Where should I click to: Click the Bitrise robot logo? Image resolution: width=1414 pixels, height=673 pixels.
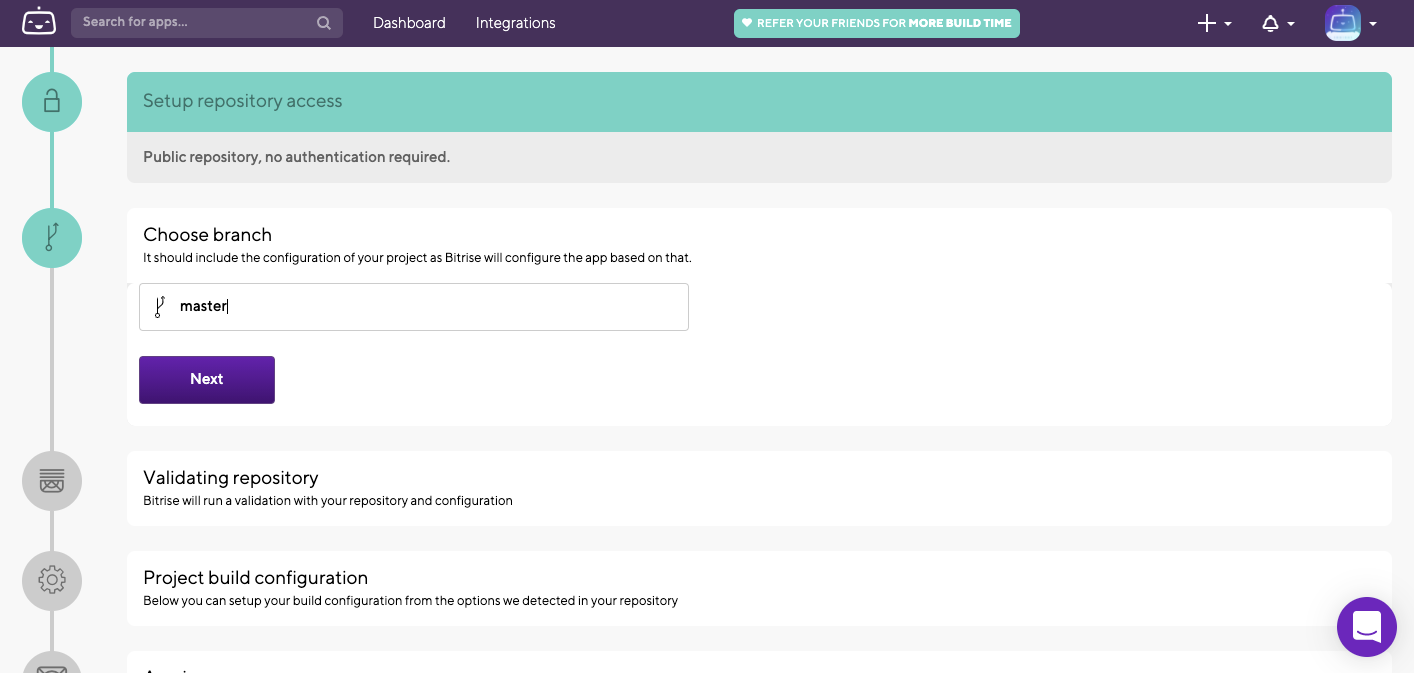tap(39, 22)
